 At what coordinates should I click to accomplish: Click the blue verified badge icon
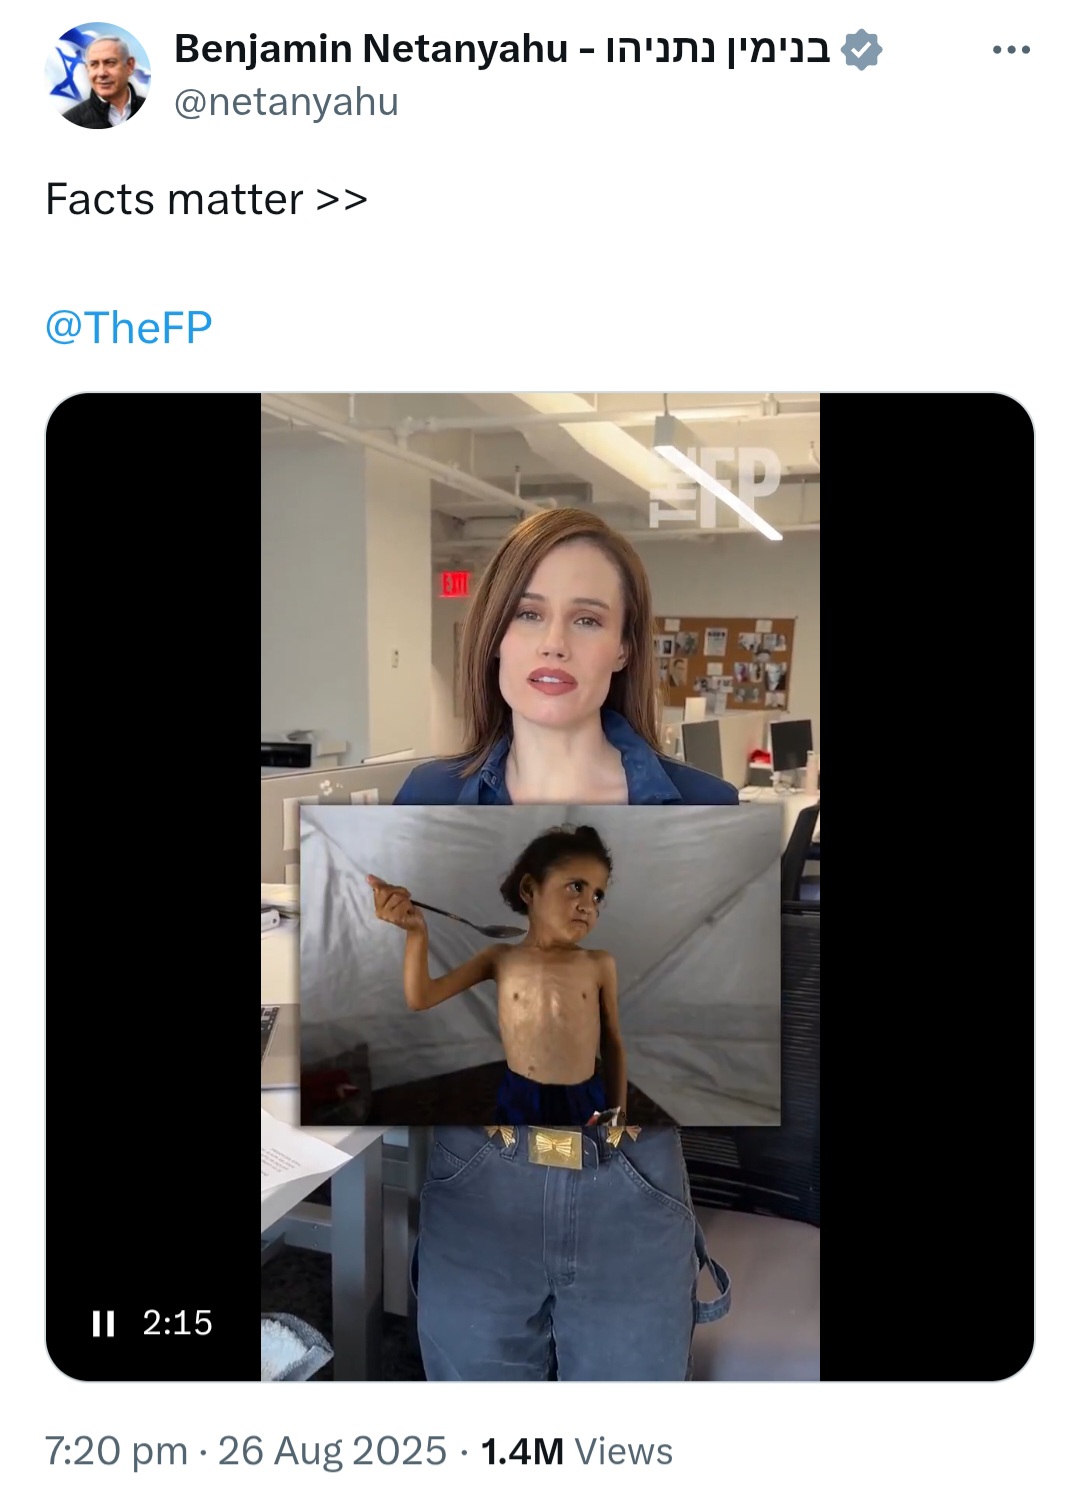(x=861, y=49)
